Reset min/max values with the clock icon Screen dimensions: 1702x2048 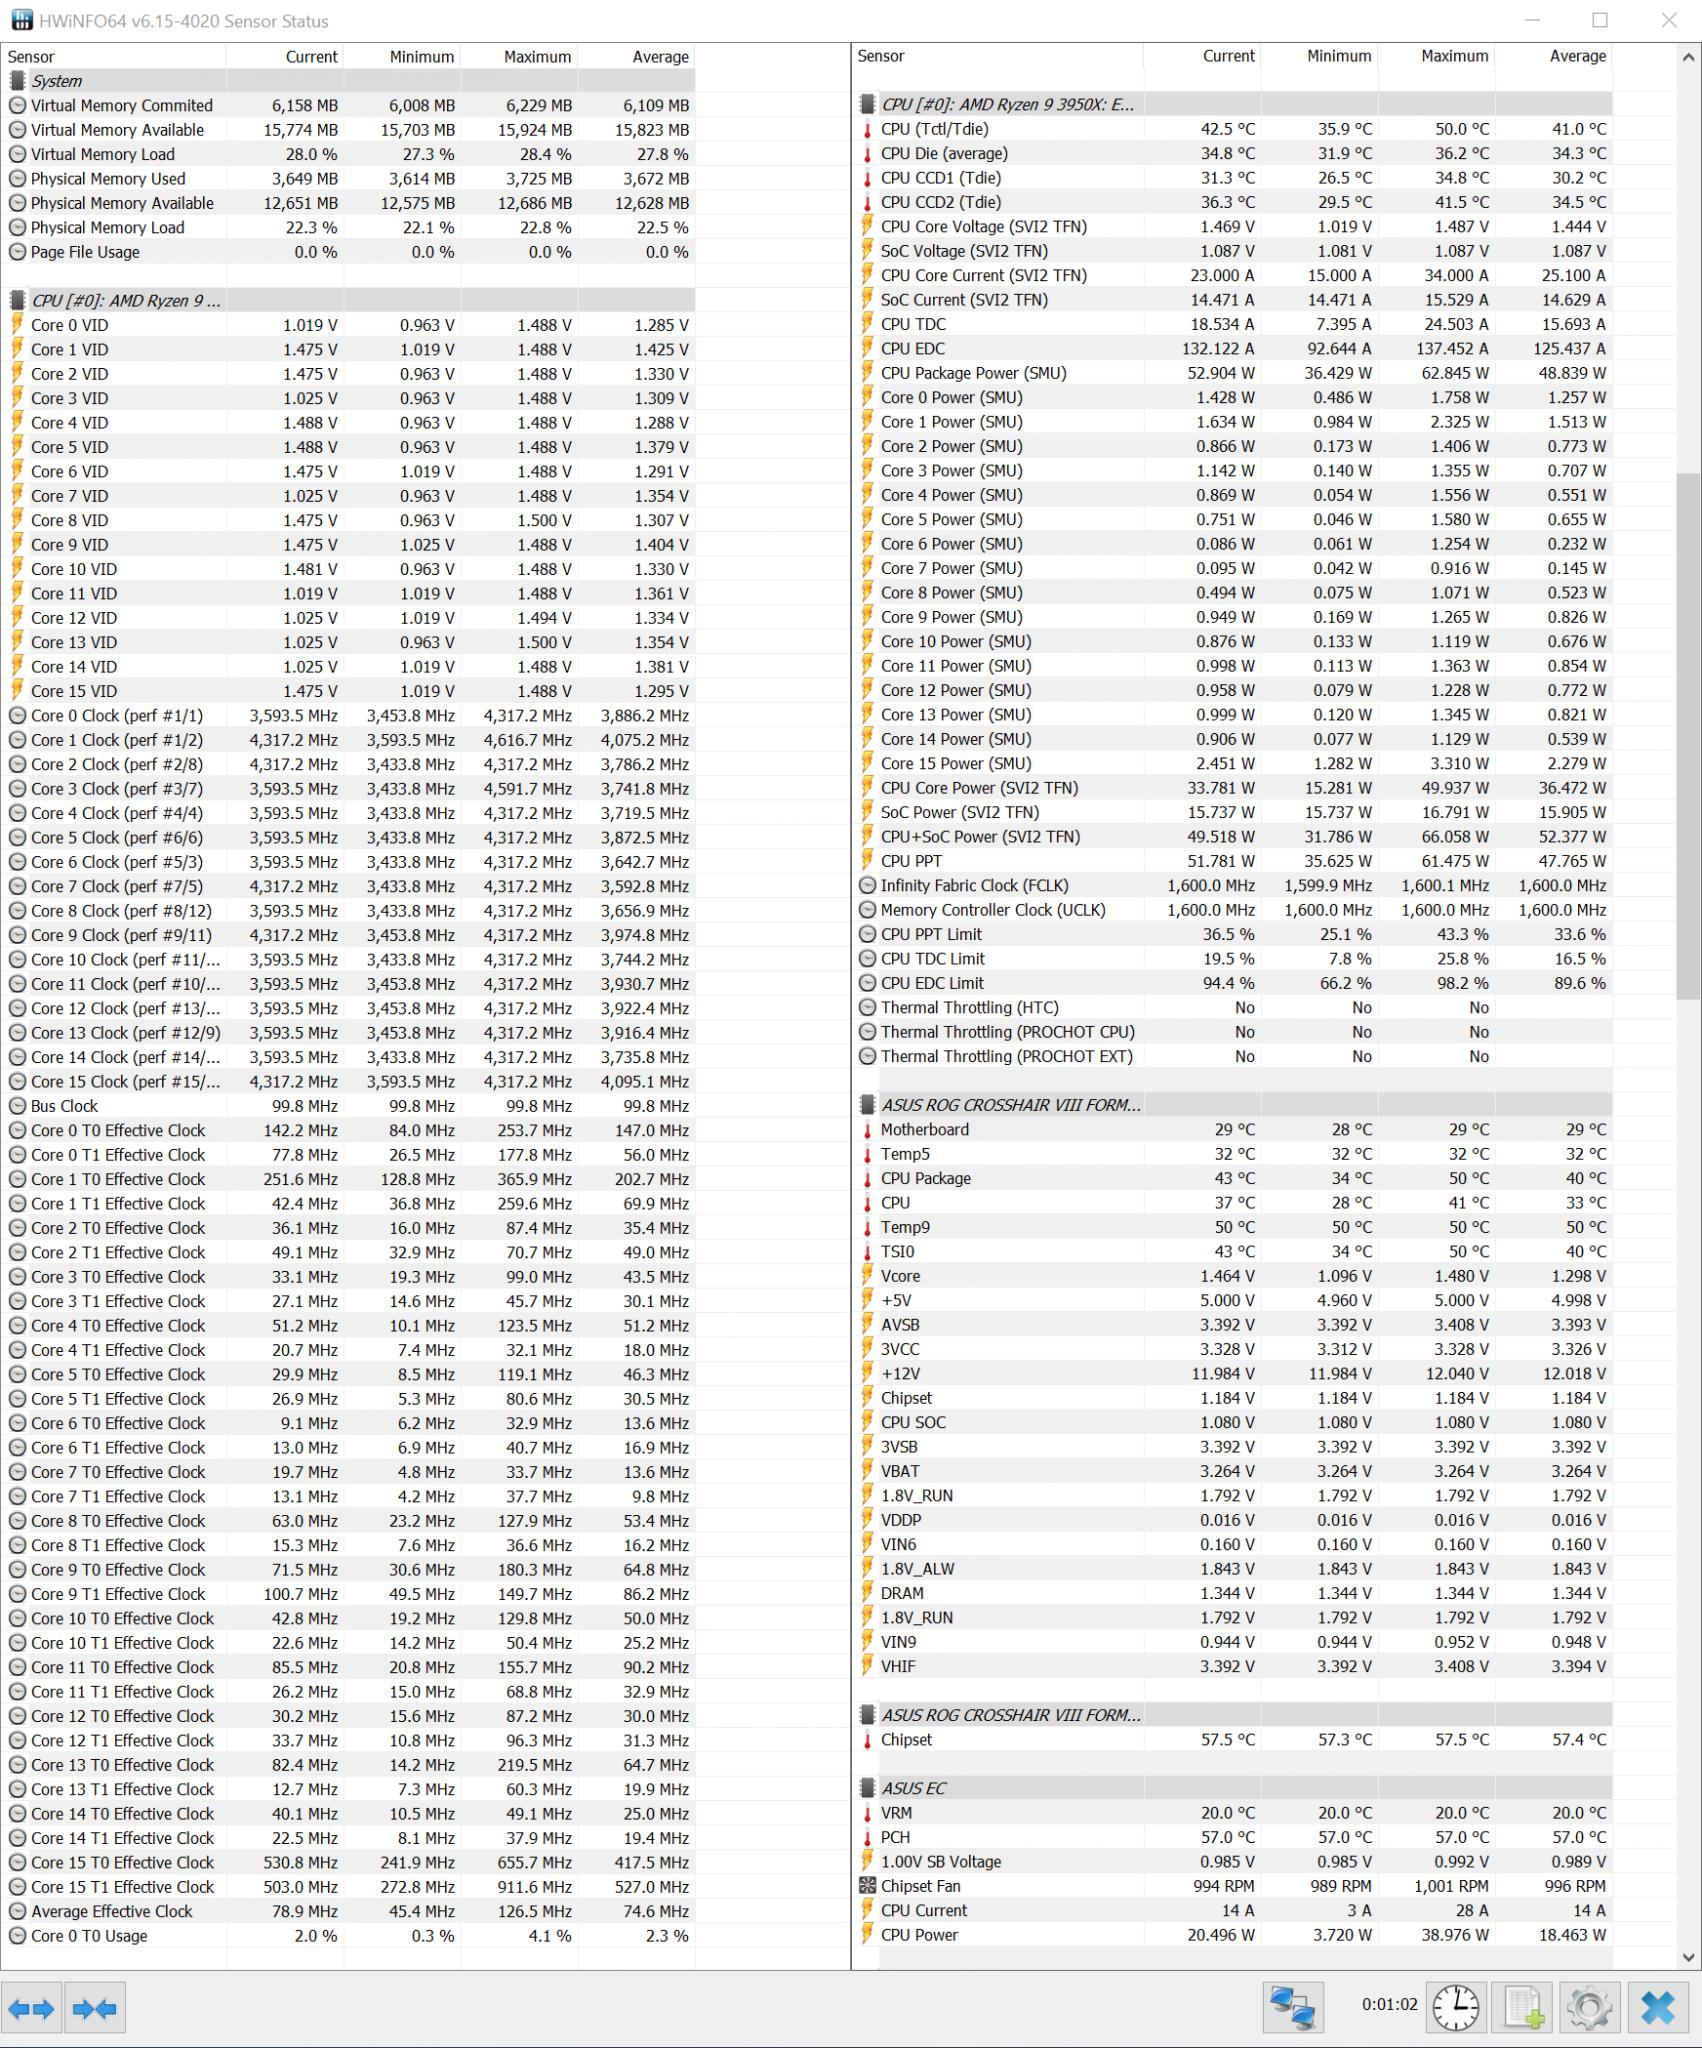coord(1456,2007)
